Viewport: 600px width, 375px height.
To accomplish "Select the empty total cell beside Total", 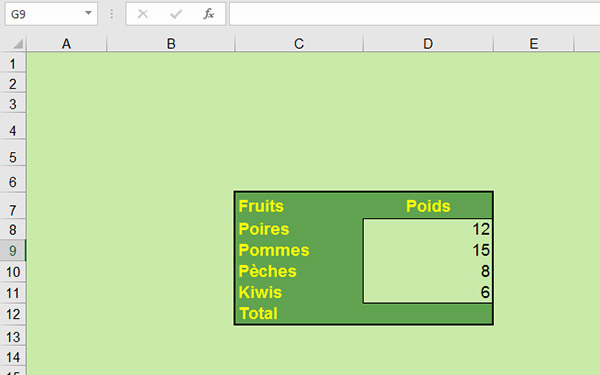I will pyautogui.click(x=428, y=314).
